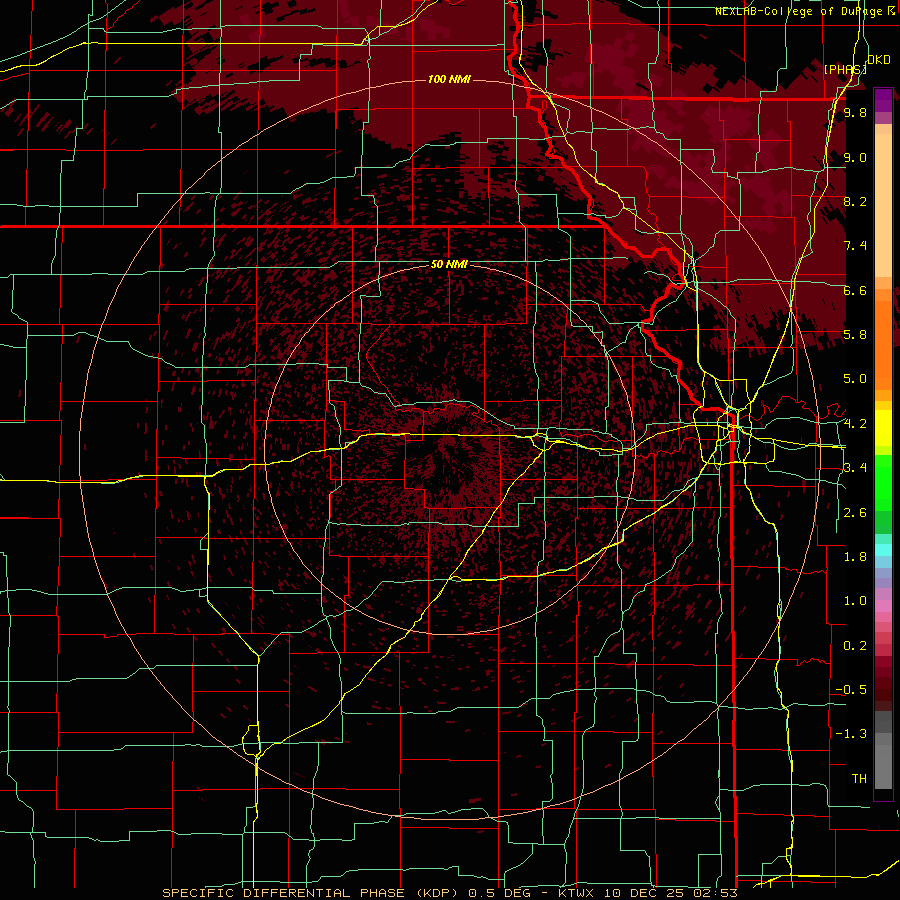Select the light peach segment of color bar
Viewport: 900px width, 900px height.
click(883, 205)
